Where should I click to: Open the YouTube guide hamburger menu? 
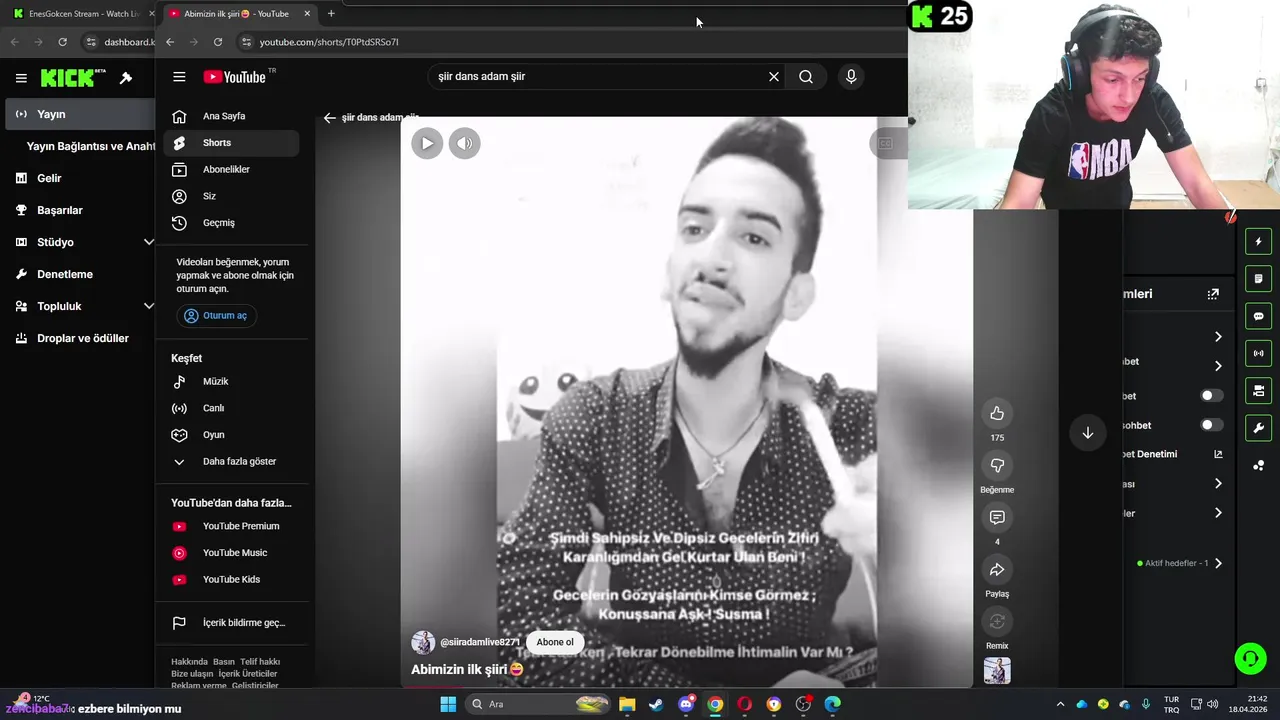[179, 77]
